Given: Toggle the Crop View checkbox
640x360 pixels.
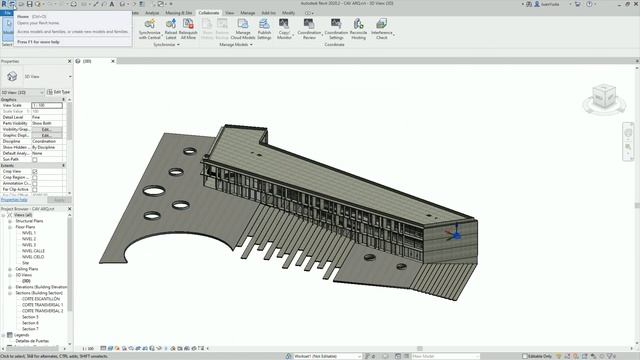Looking at the screenshot, I should (x=35, y=171).
